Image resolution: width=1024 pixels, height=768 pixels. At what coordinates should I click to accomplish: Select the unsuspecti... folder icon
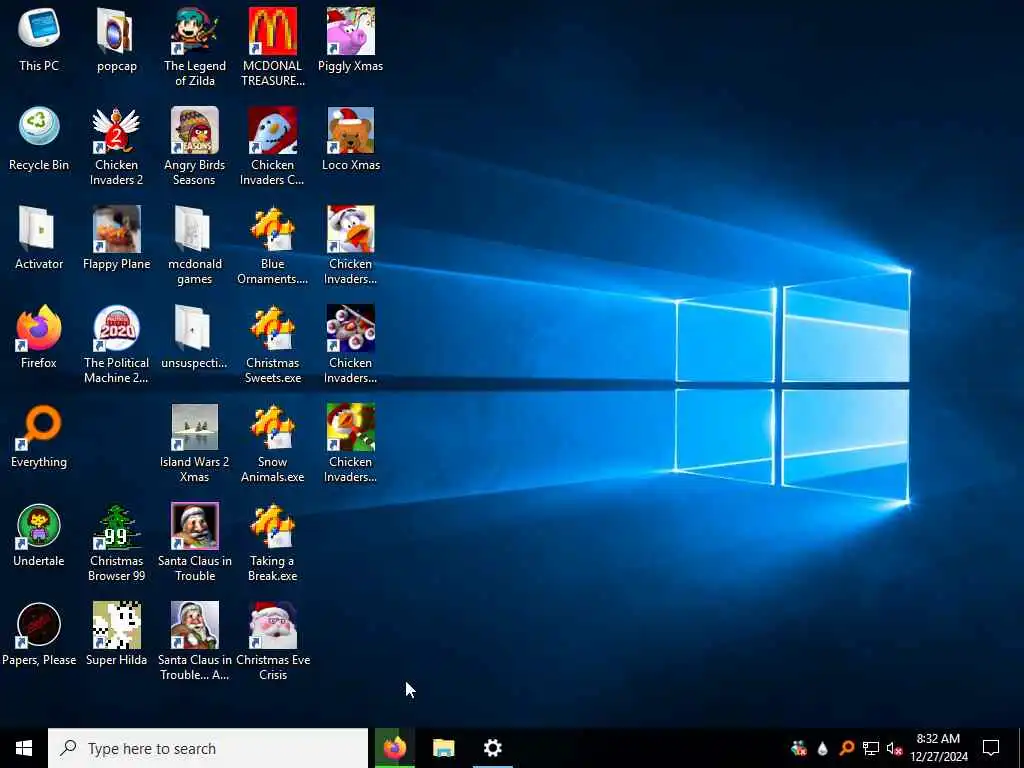click(195, 328)
